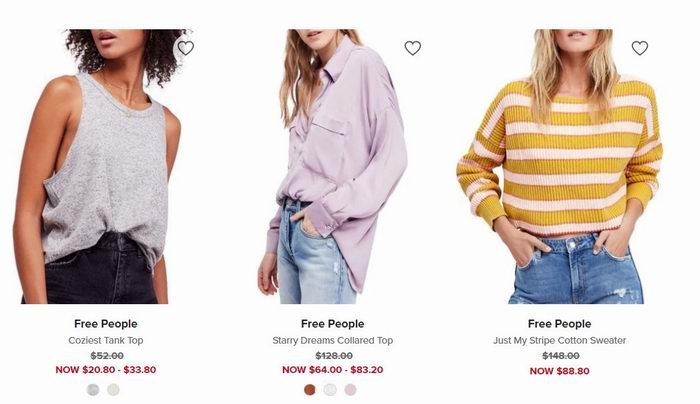700x404 pixels.
Task: Pick the rust brown swatch for Collared Top
Action: pyautogui.click(x=309, y=390)
